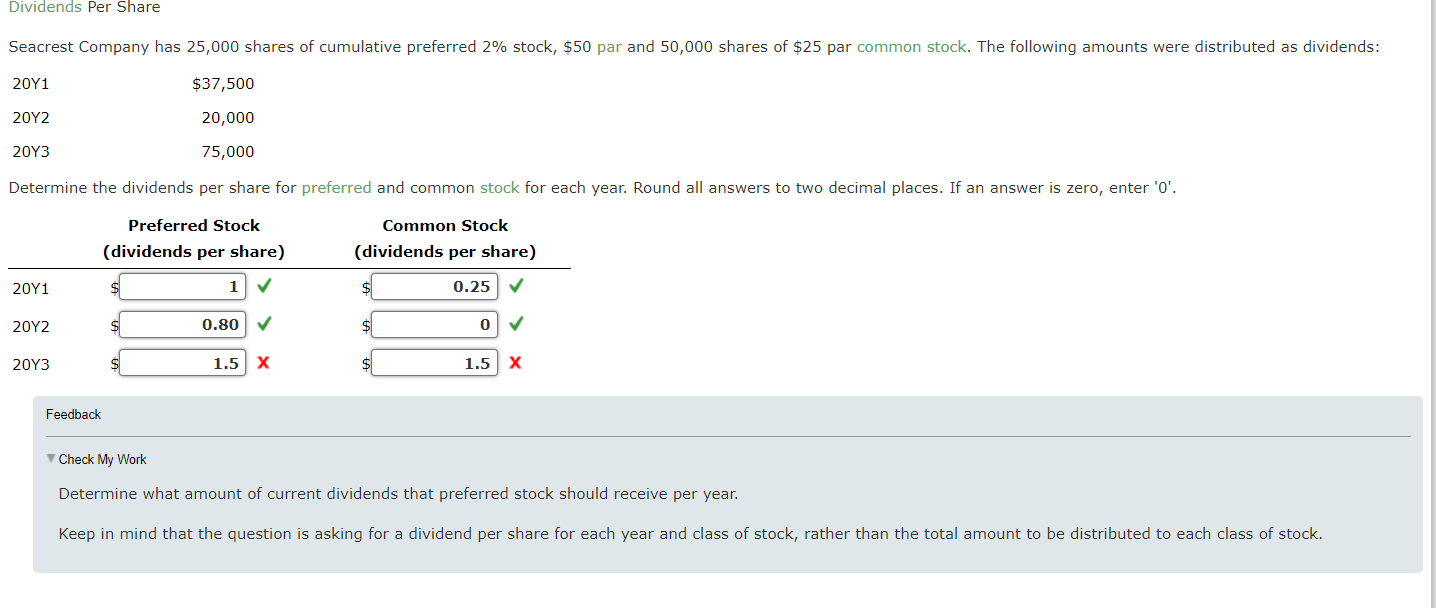The image size is (1436, 608).
Task: Click the green checkmark beside 20Y2 common answer
Action: 516,323
